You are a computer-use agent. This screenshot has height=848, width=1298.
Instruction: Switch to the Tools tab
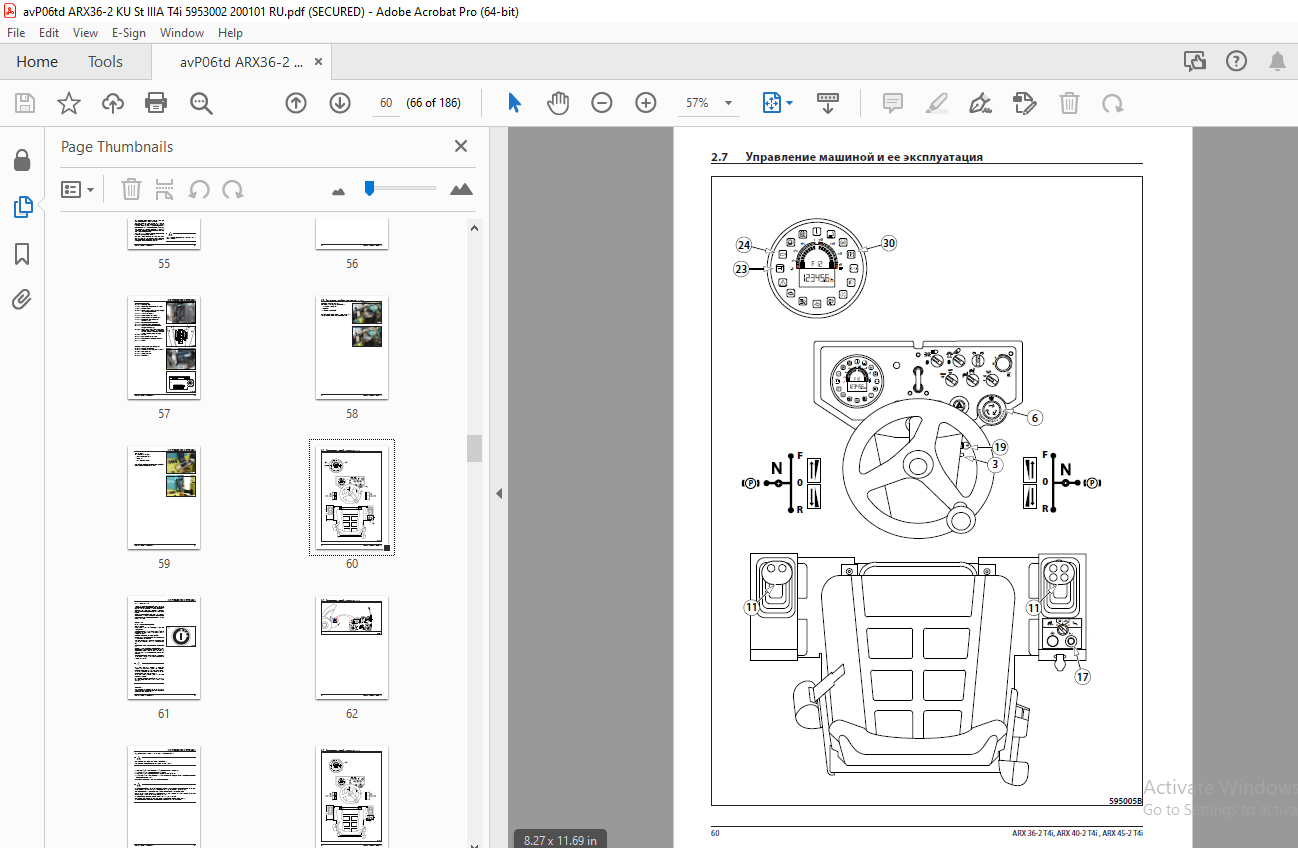pyautogui.click(x=105, y=62)
